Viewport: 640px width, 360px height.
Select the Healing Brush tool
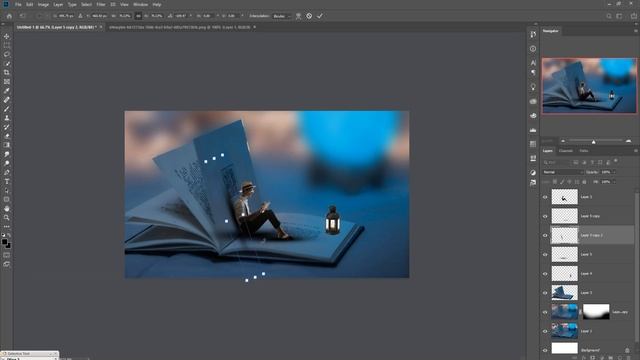7,100
